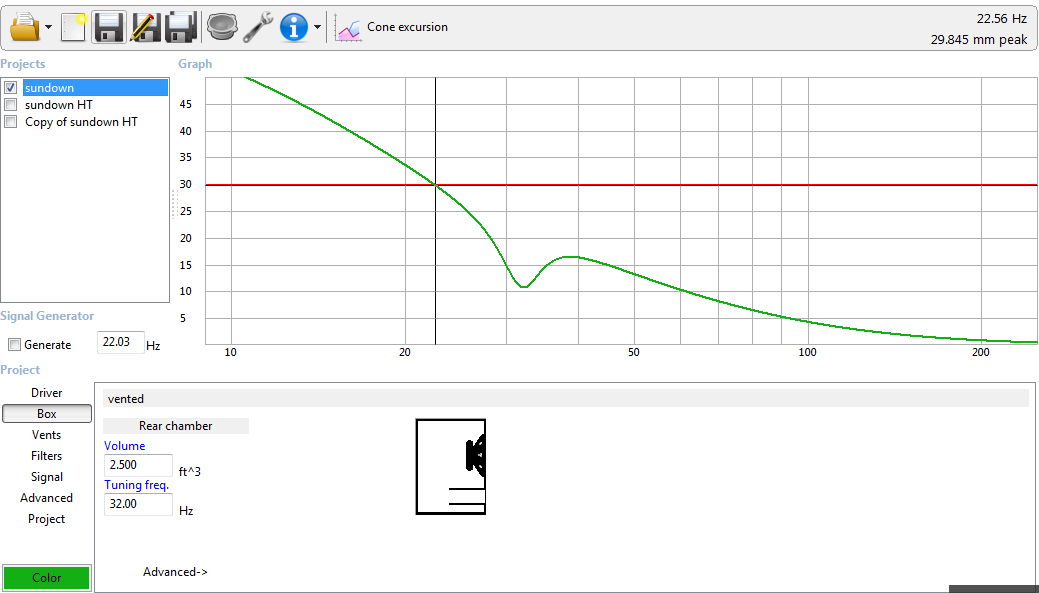This screenshot has width=1039, height=593.
Task: Click the blue info icon
Action: [x=294, y=28]
